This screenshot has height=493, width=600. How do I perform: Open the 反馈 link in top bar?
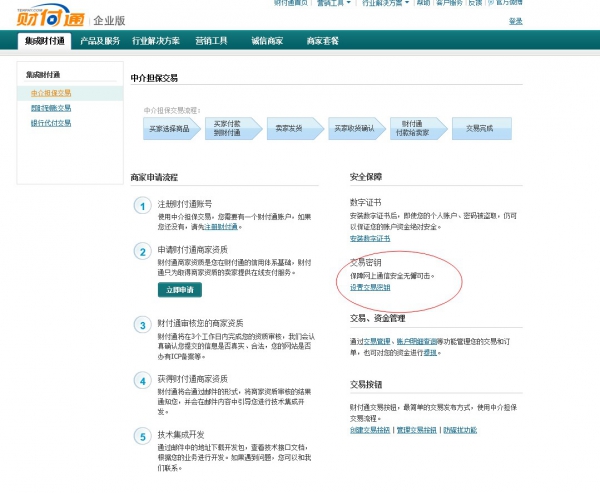coord(475,3)
